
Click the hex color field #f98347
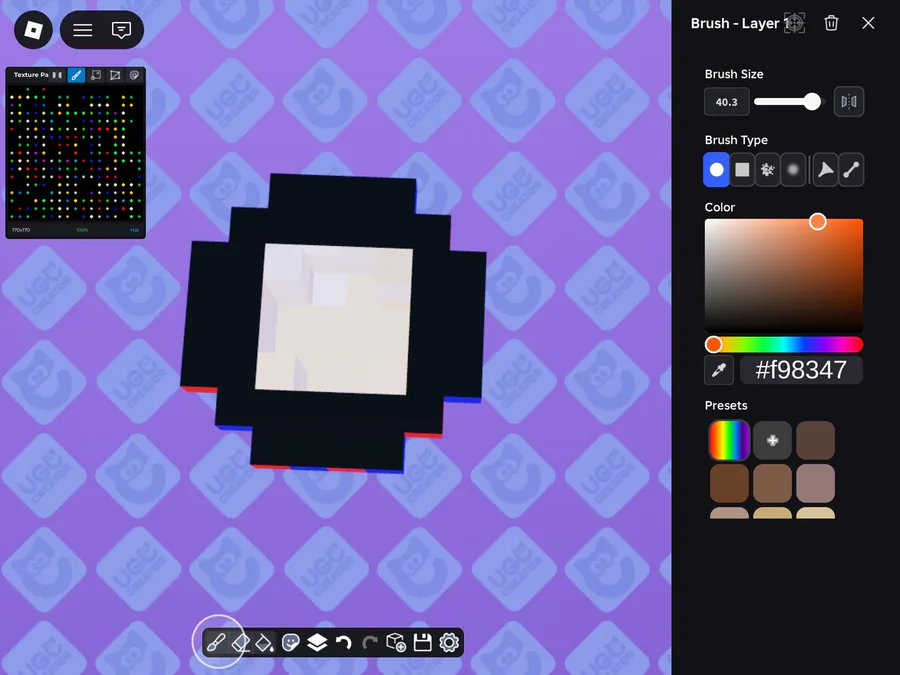point(801,370)
